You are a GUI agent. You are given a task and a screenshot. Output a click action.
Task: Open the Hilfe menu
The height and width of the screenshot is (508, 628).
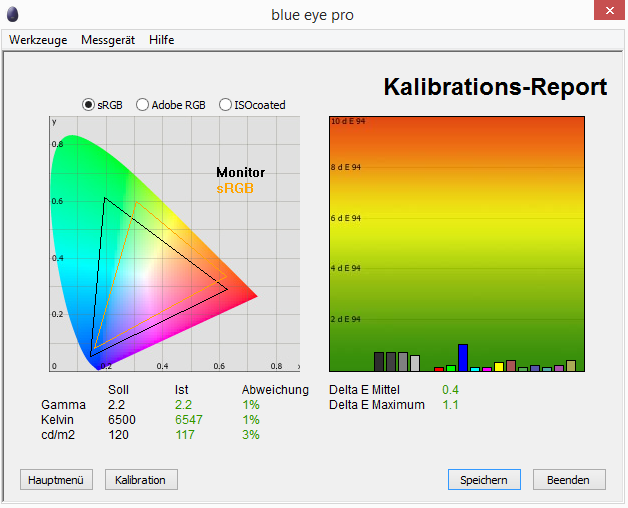161,40
